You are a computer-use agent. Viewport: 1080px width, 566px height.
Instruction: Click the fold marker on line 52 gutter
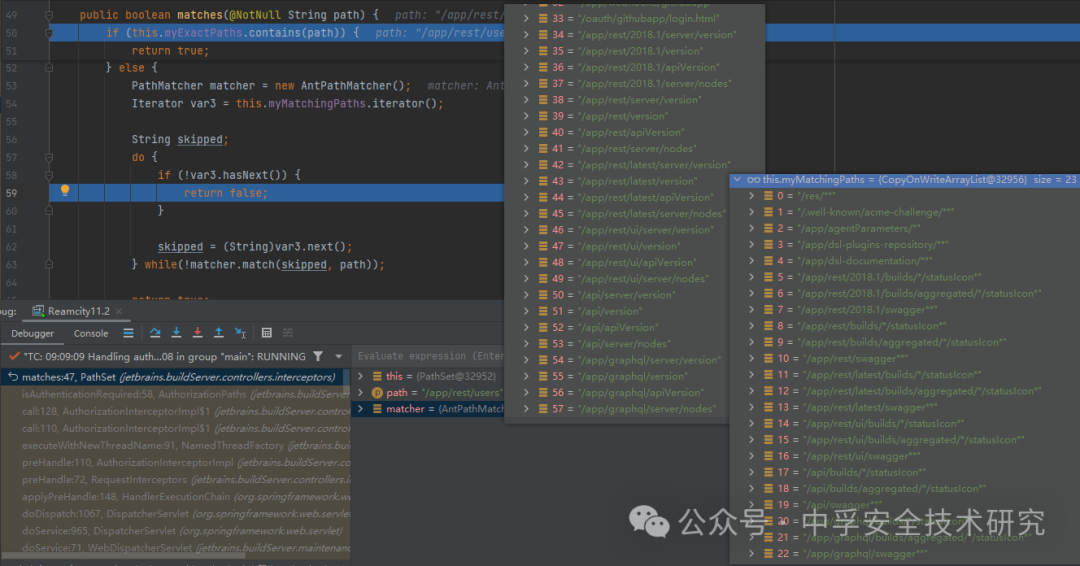coord(49,68)
